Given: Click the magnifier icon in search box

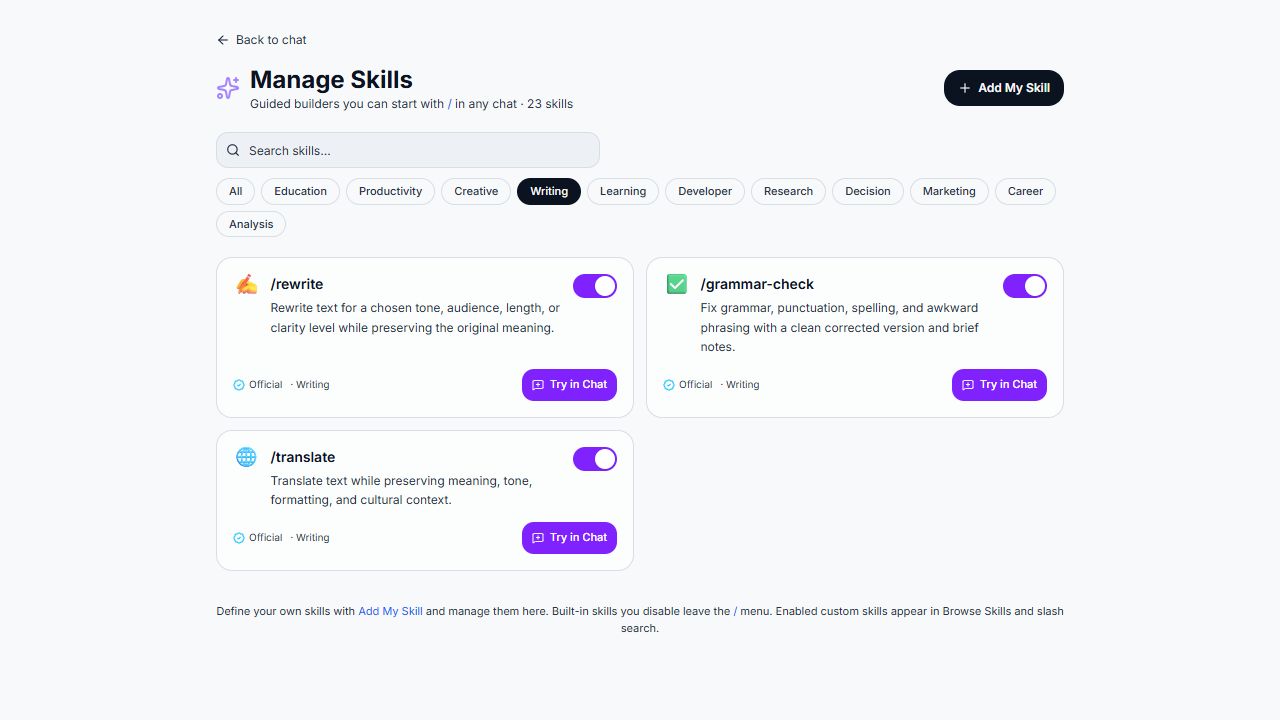Looking at the screenshot, I should pyautogui.click(x=233, y=150).
